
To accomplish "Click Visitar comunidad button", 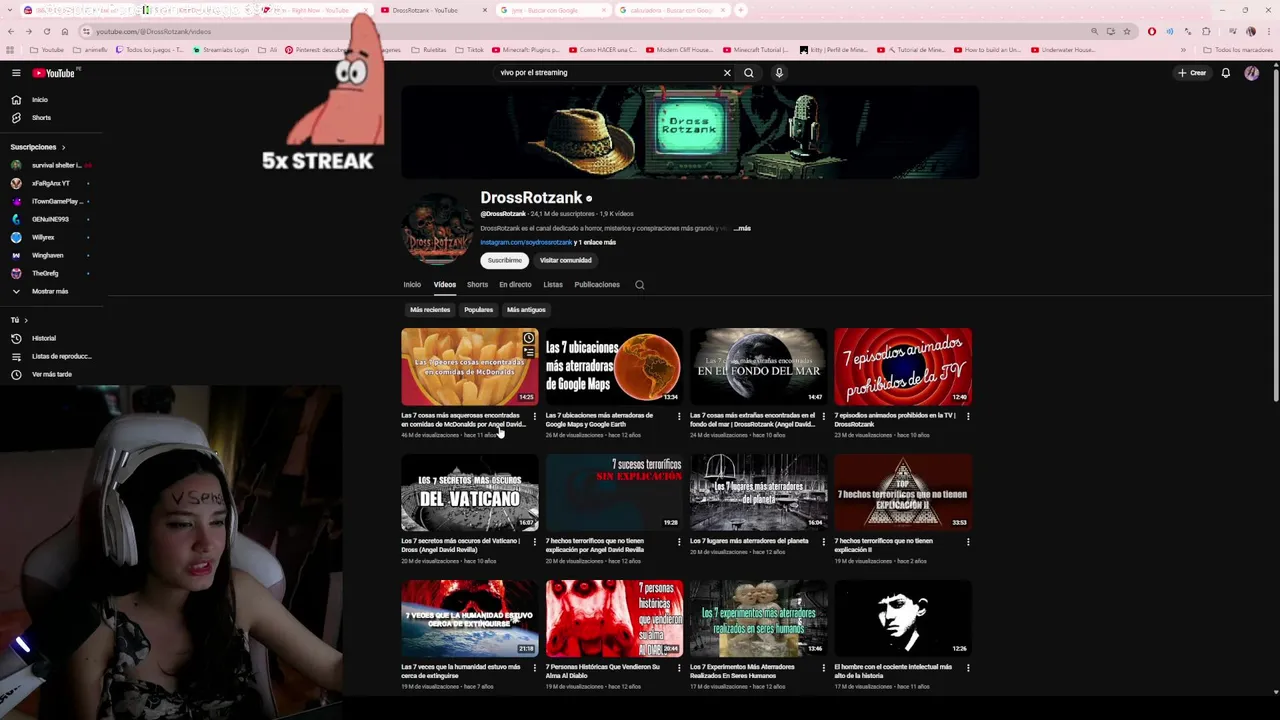I will click(566, 261).
